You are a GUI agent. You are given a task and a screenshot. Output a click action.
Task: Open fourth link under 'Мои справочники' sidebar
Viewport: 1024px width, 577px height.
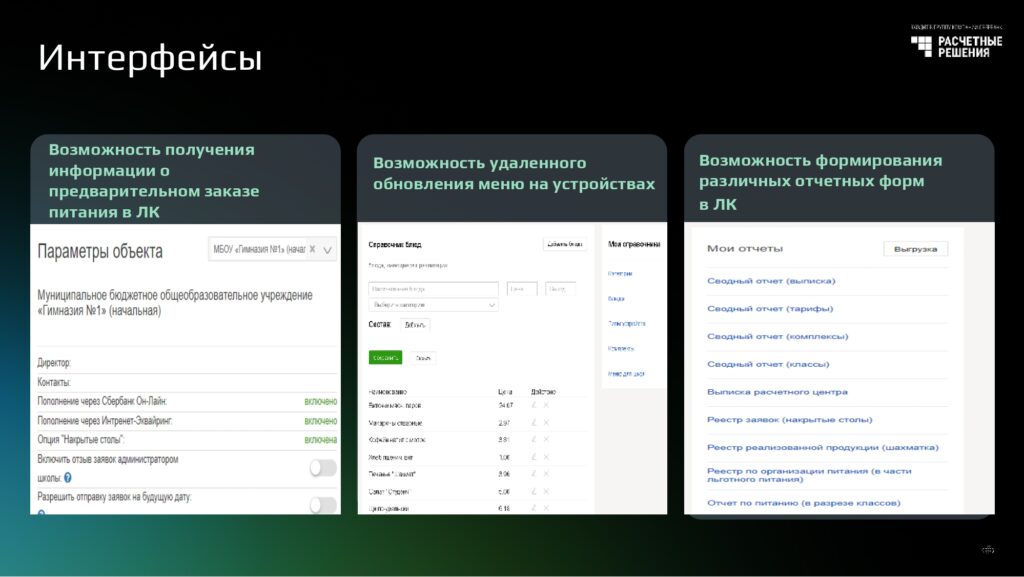[621, 349]
